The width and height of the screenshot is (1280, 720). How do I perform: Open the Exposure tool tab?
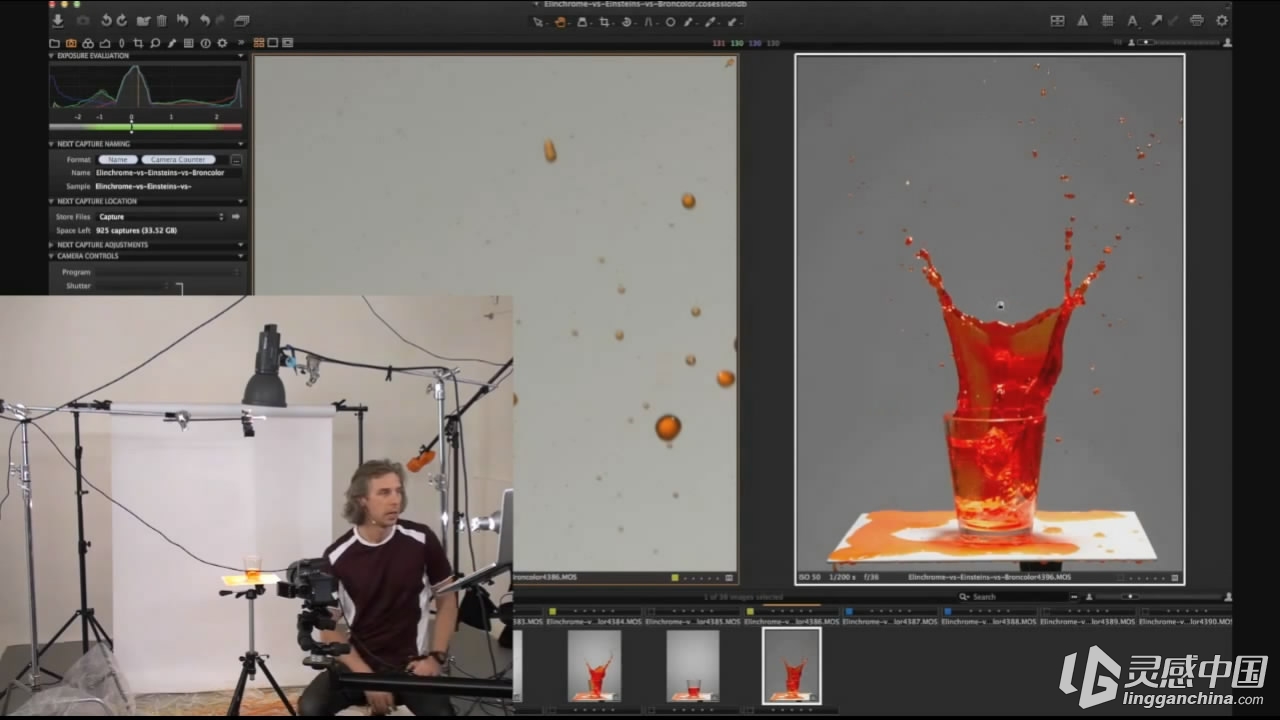(x=105, y=43)
